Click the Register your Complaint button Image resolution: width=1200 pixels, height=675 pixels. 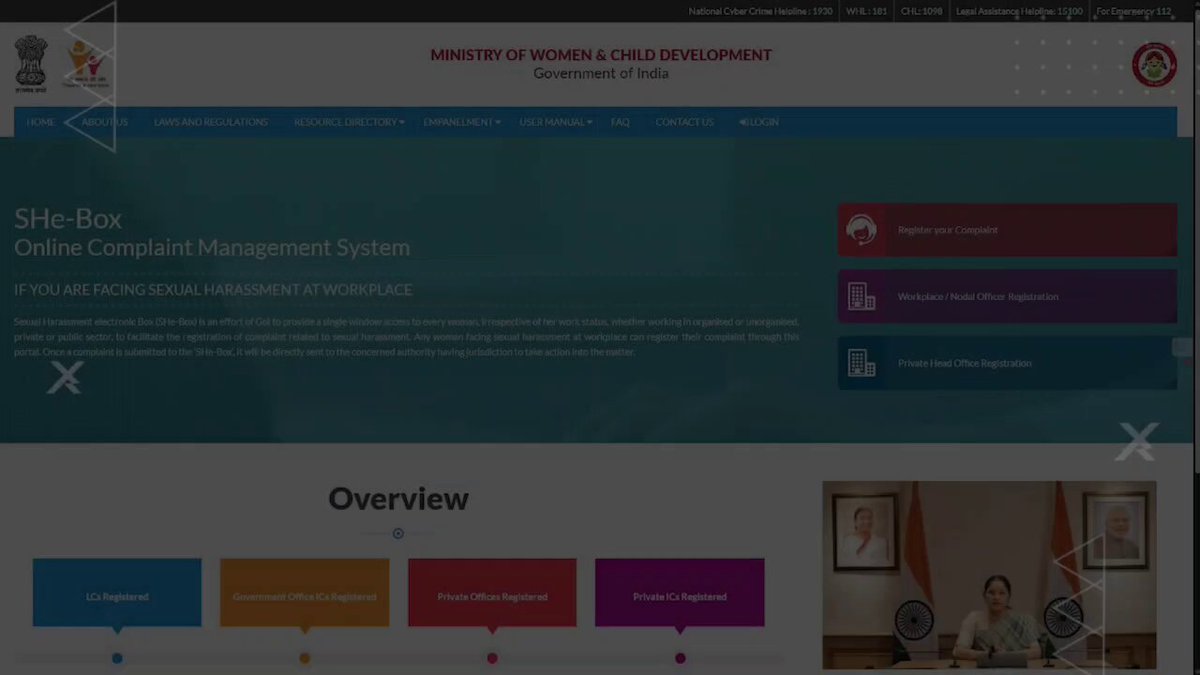[x=1007, y=230]
